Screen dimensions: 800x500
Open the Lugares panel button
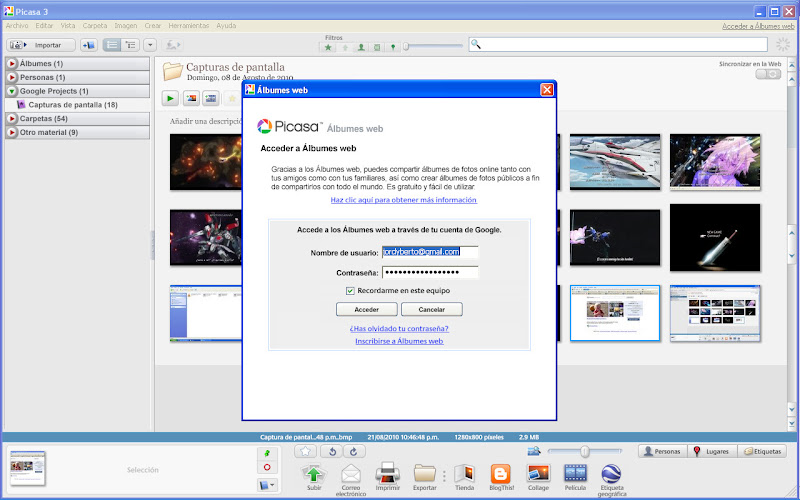[712, 452]
